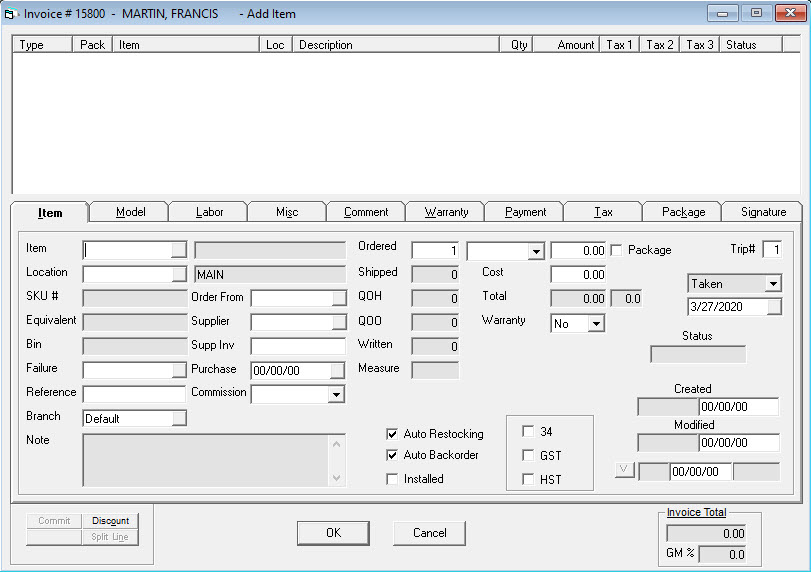Toggle the Package checkbox
811x572 pixels.
click(x=616, y=250)
